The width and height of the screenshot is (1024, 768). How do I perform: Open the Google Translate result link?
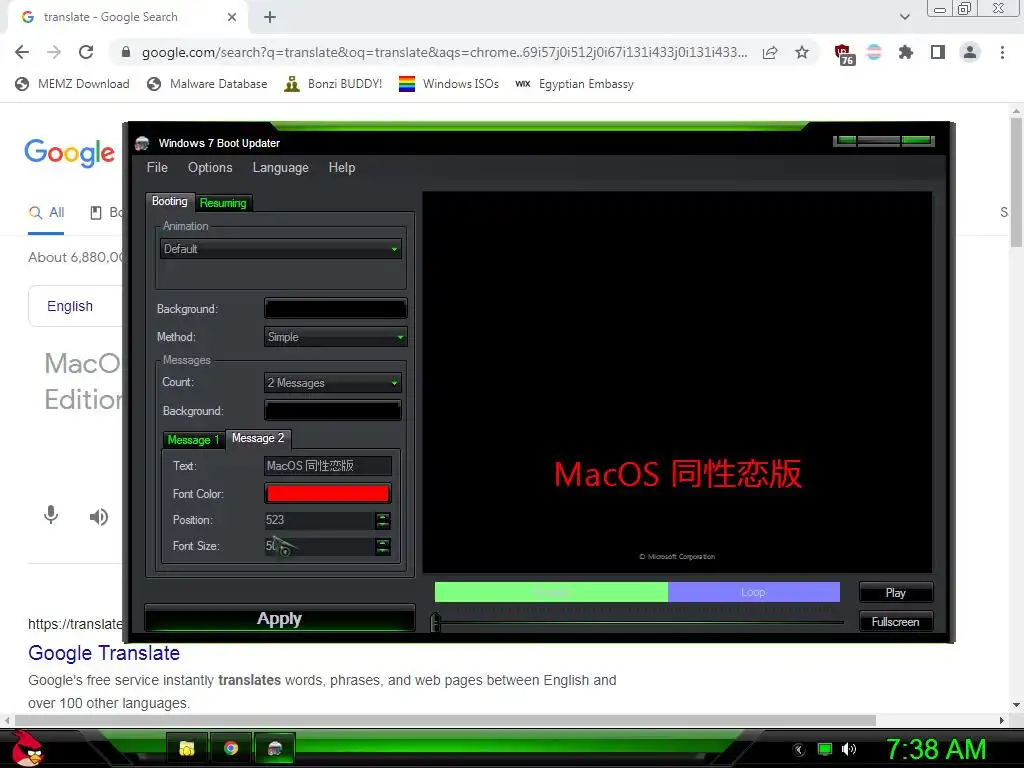click(104, 653)
